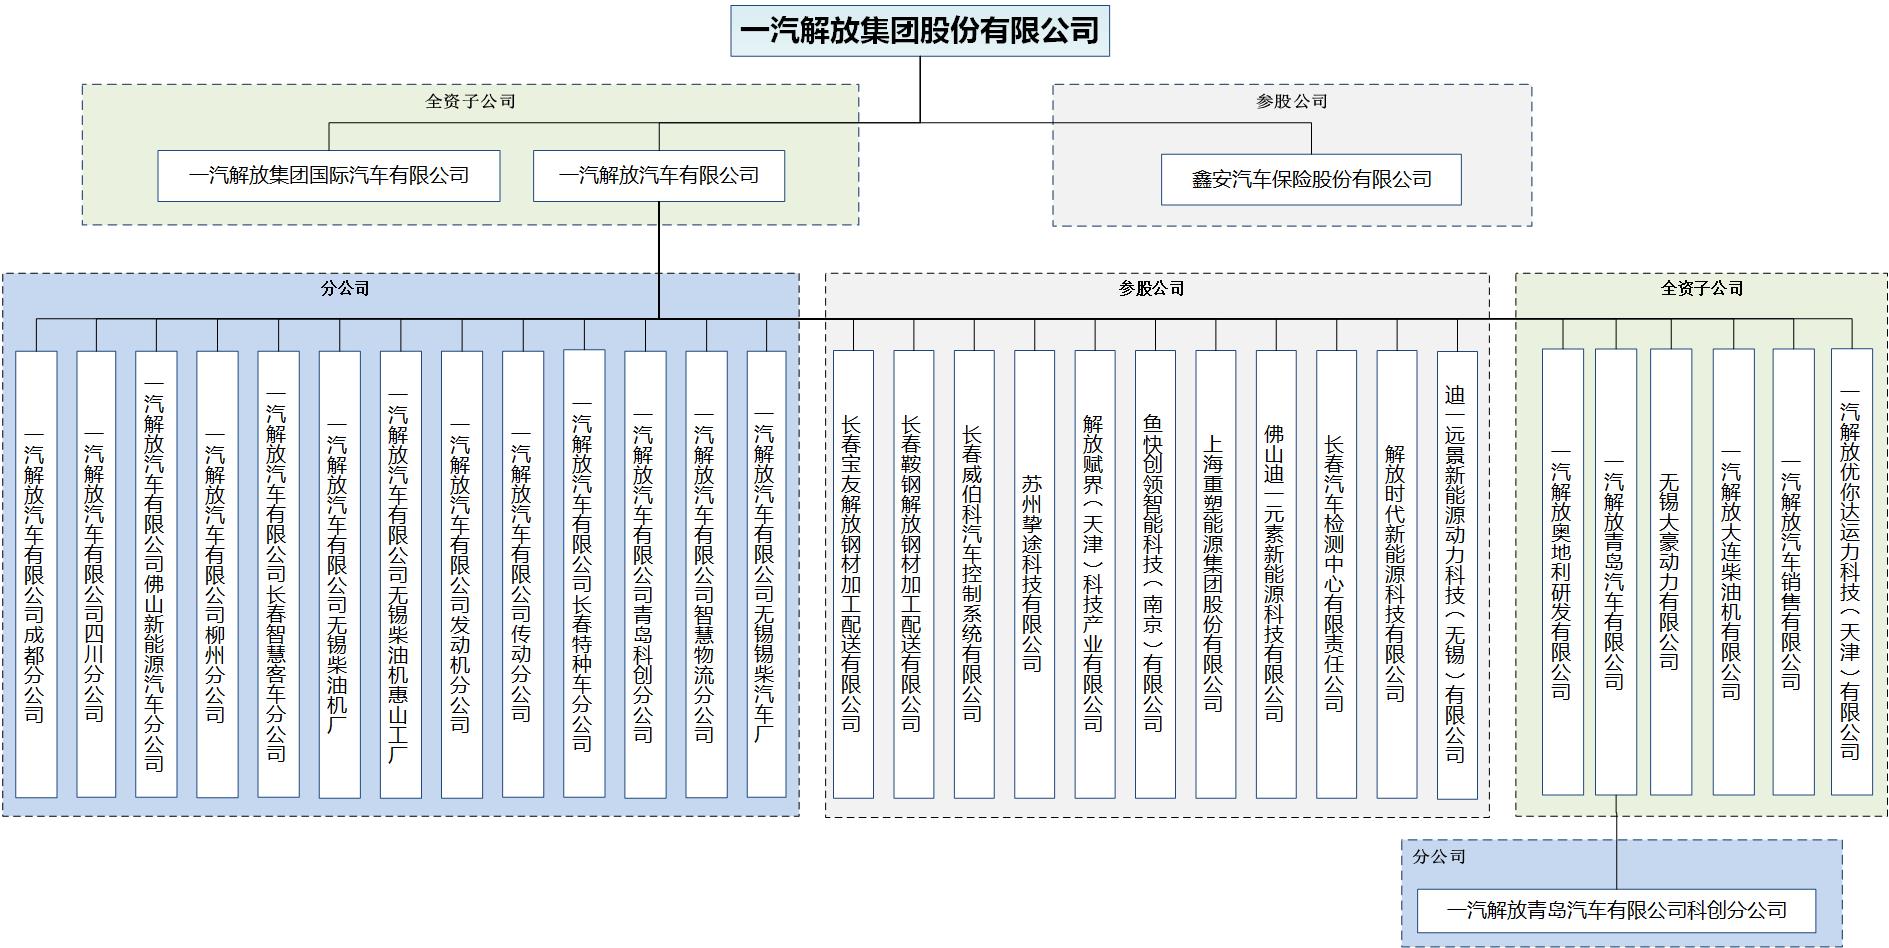
Task: Select 佛山迪一元素新能源科技有限公司 box
Action: pyautogui.click(x=1276, y=574)
